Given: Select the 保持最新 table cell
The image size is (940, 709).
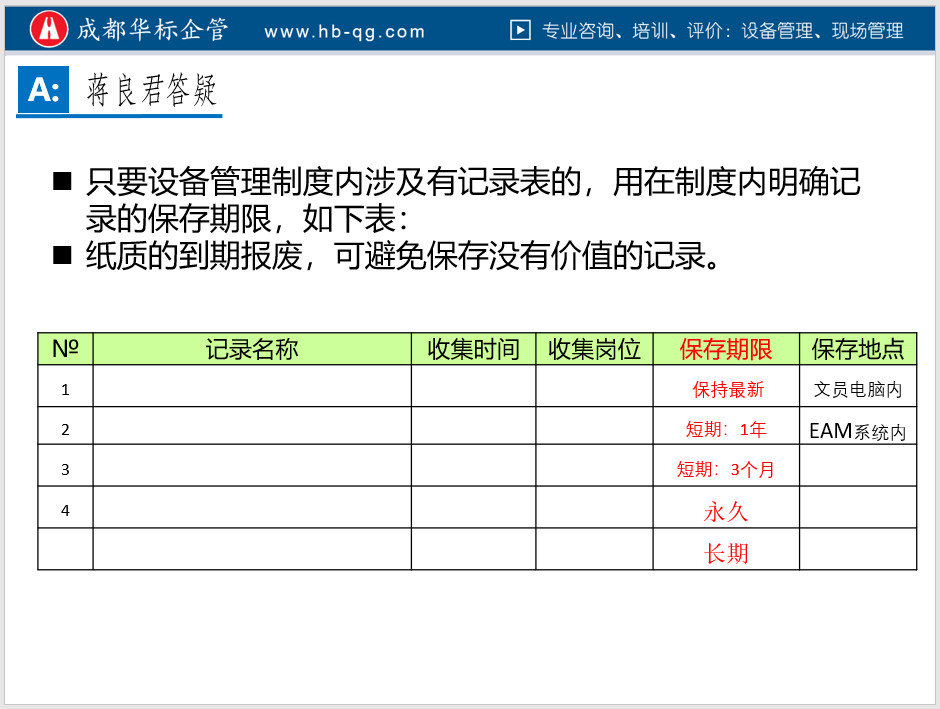Looking at the screenshot, I should click(x=727, y=389).
